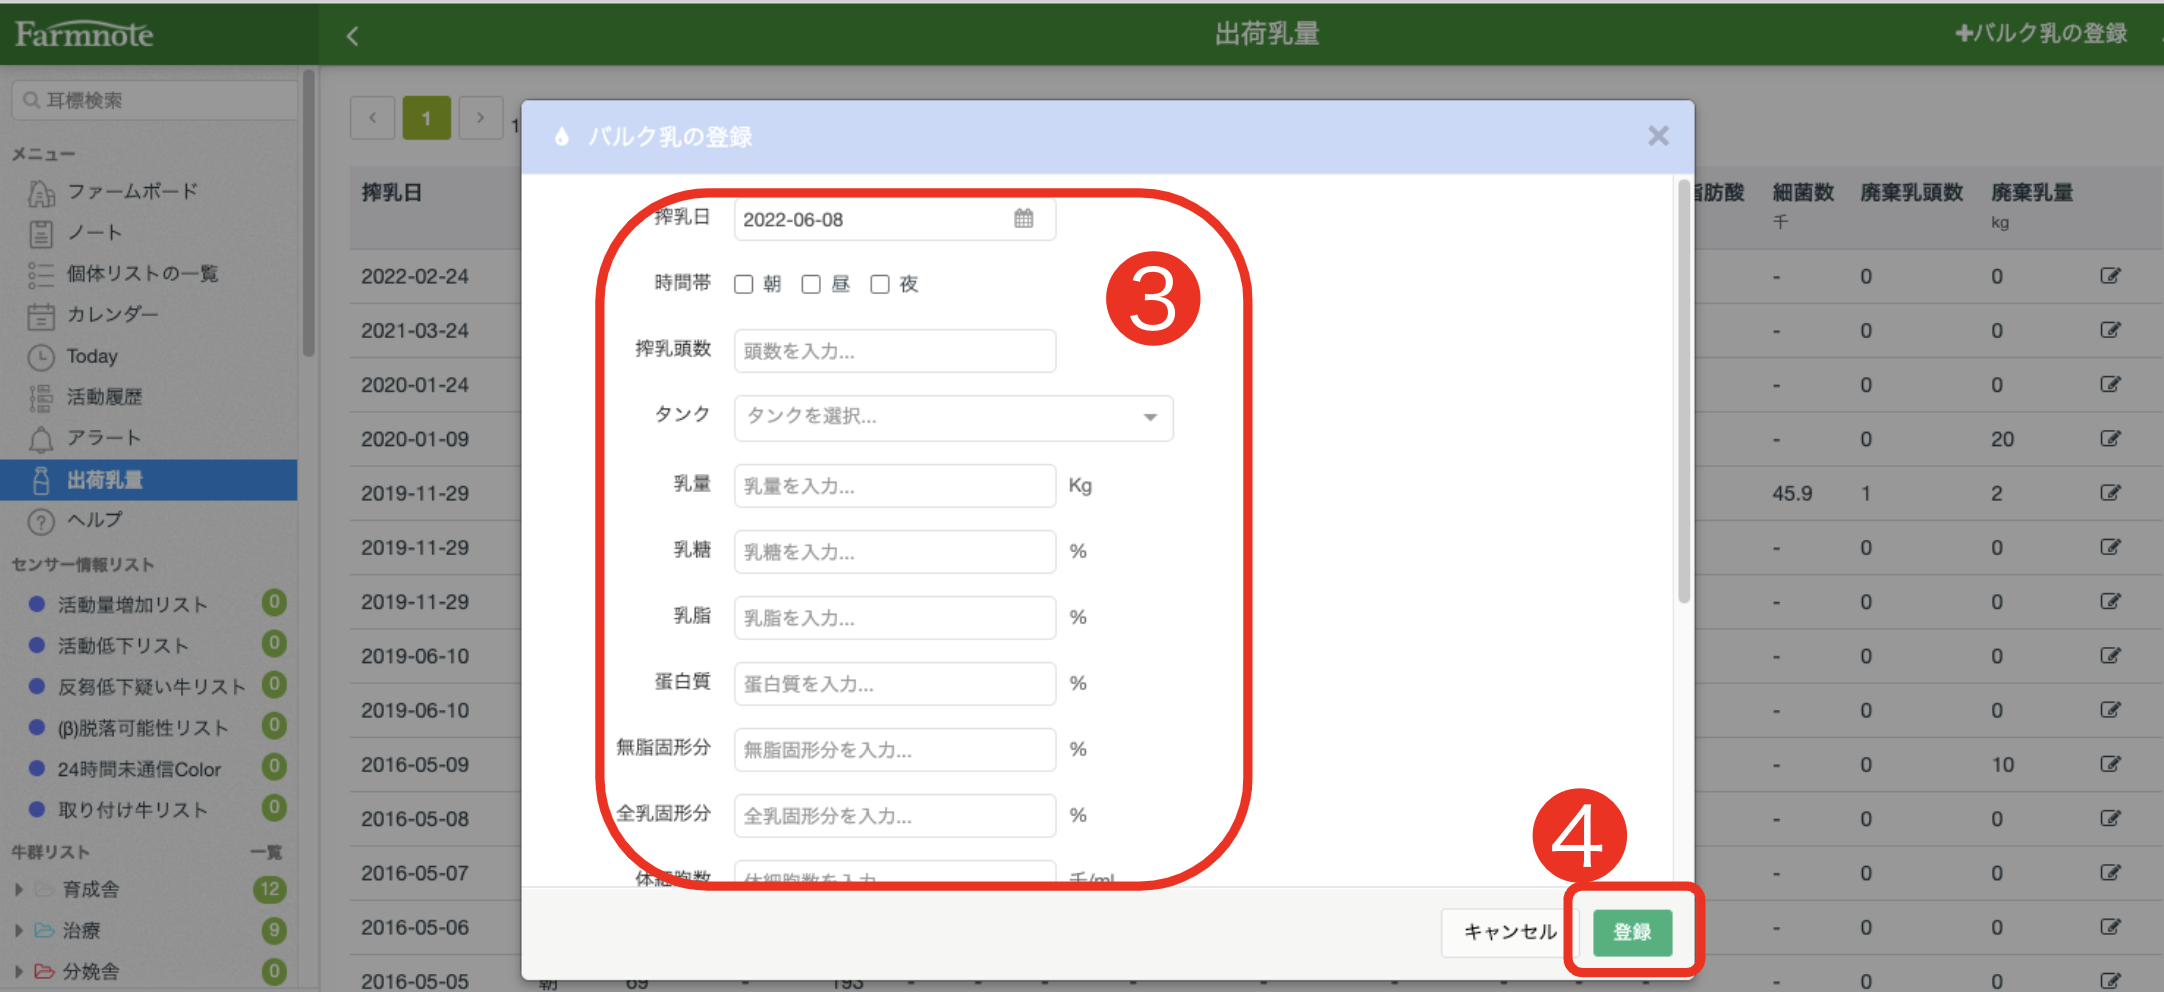Click edit icon for row 2016-05-06
This screenshot has height=992, width=2164.
pyautogui.click(x=2110, y=927)
